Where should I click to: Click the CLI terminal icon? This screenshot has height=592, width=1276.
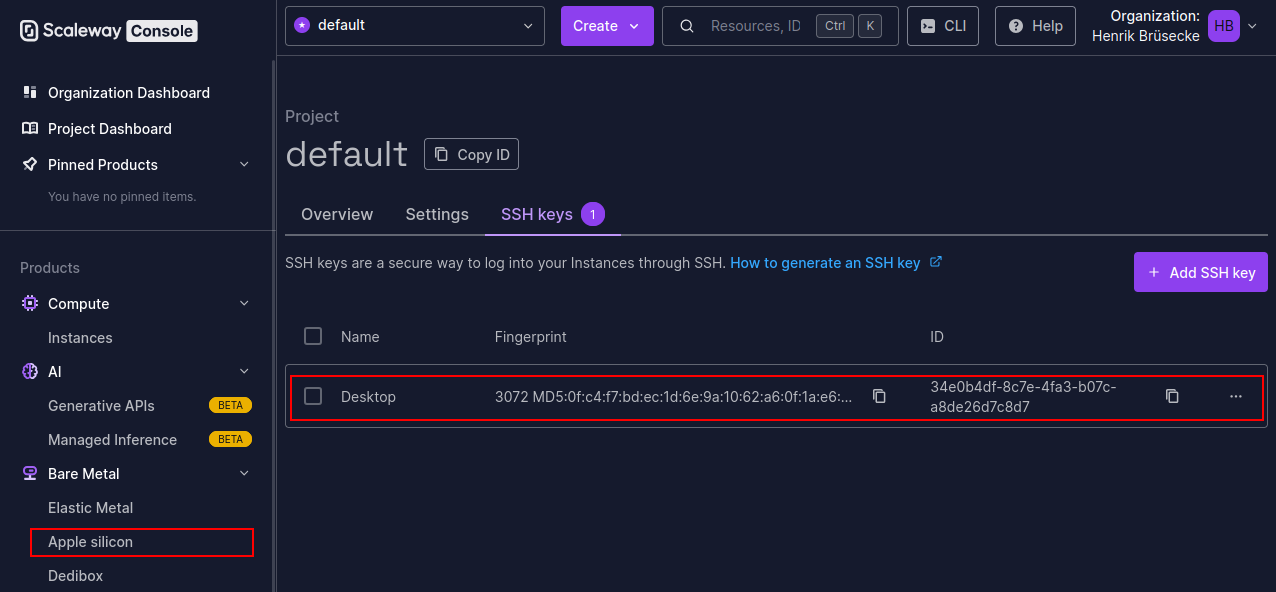tap(928, 26)
